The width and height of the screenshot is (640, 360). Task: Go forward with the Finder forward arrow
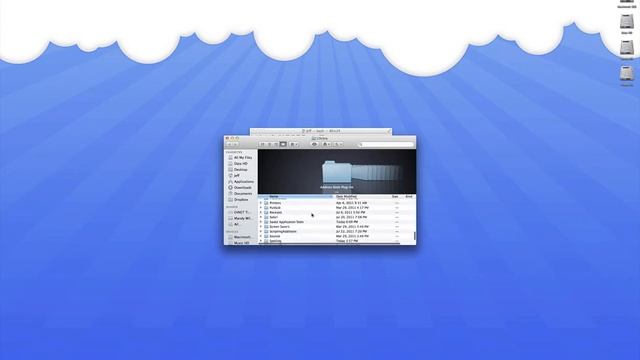(x=236, y=144)
